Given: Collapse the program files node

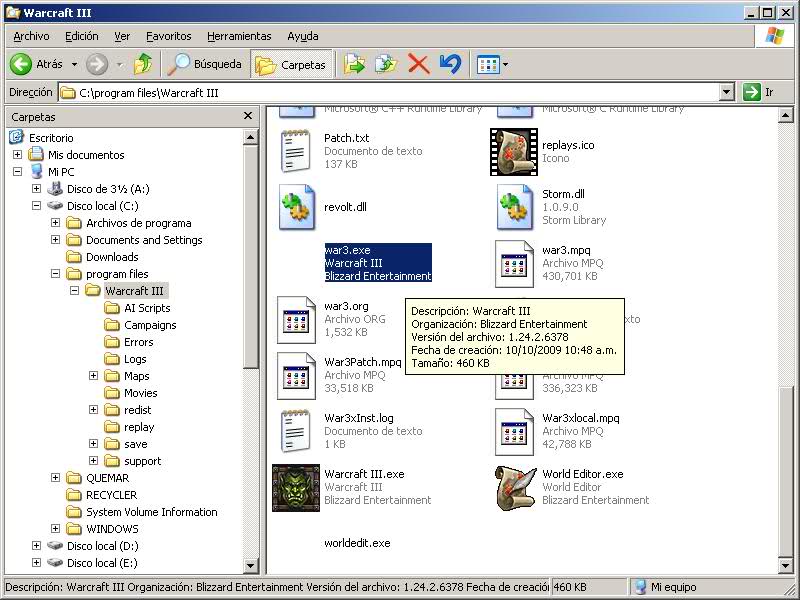Looking at the screenshot, I should tap(56, 274).
